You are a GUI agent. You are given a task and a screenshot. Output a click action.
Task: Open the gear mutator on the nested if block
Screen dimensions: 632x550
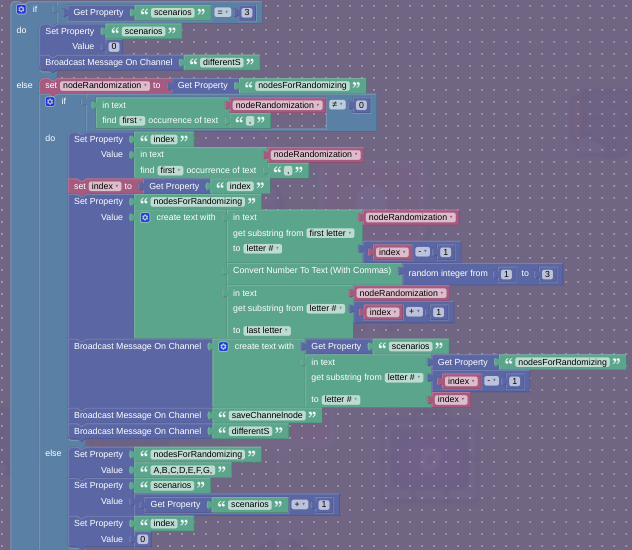pos(50,101)
